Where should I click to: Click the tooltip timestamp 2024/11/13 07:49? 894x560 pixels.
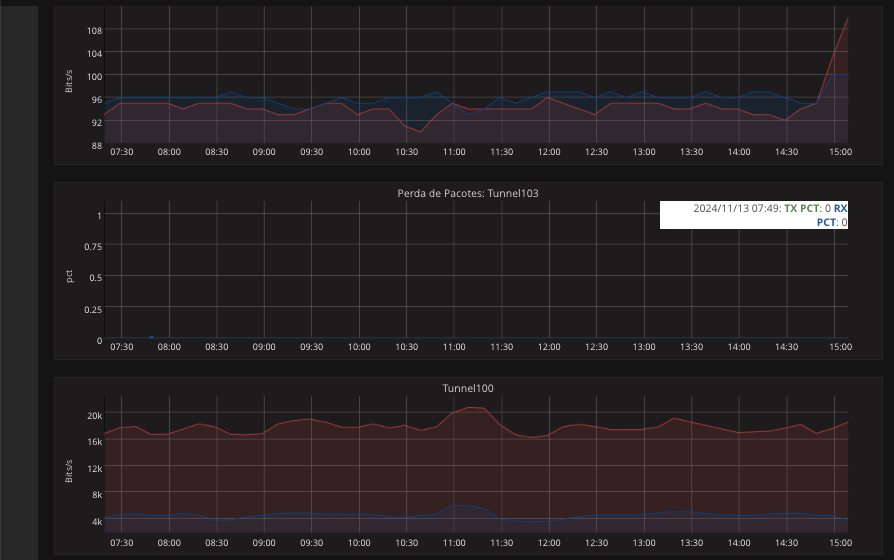737,208
